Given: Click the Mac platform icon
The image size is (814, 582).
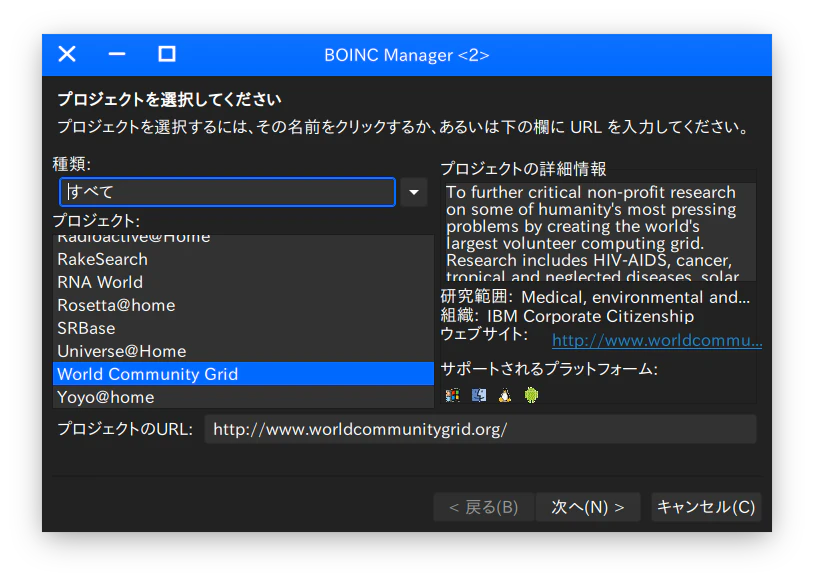Looking at the screenshot, I should 479,396.
